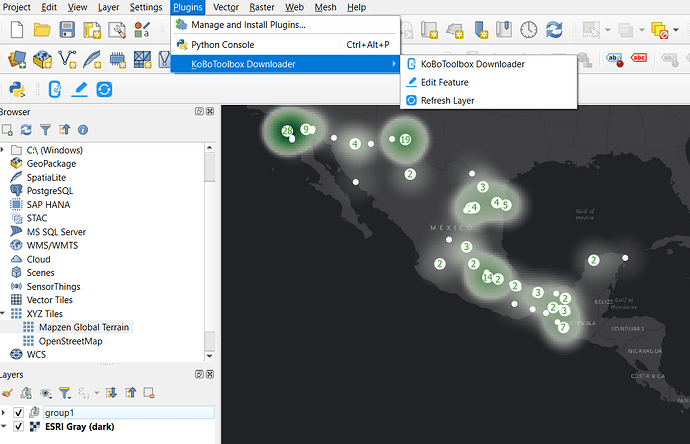Open New Print Layout icon

(x=92, y=30)
